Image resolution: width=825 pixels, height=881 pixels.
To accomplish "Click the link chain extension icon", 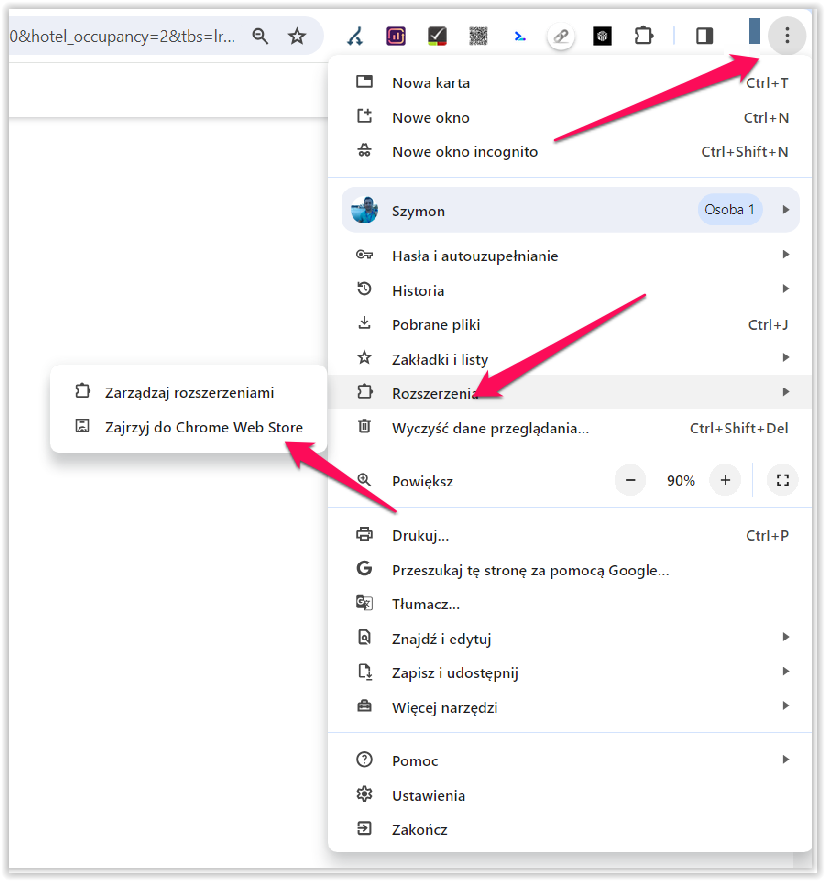I will click(561, 37).
